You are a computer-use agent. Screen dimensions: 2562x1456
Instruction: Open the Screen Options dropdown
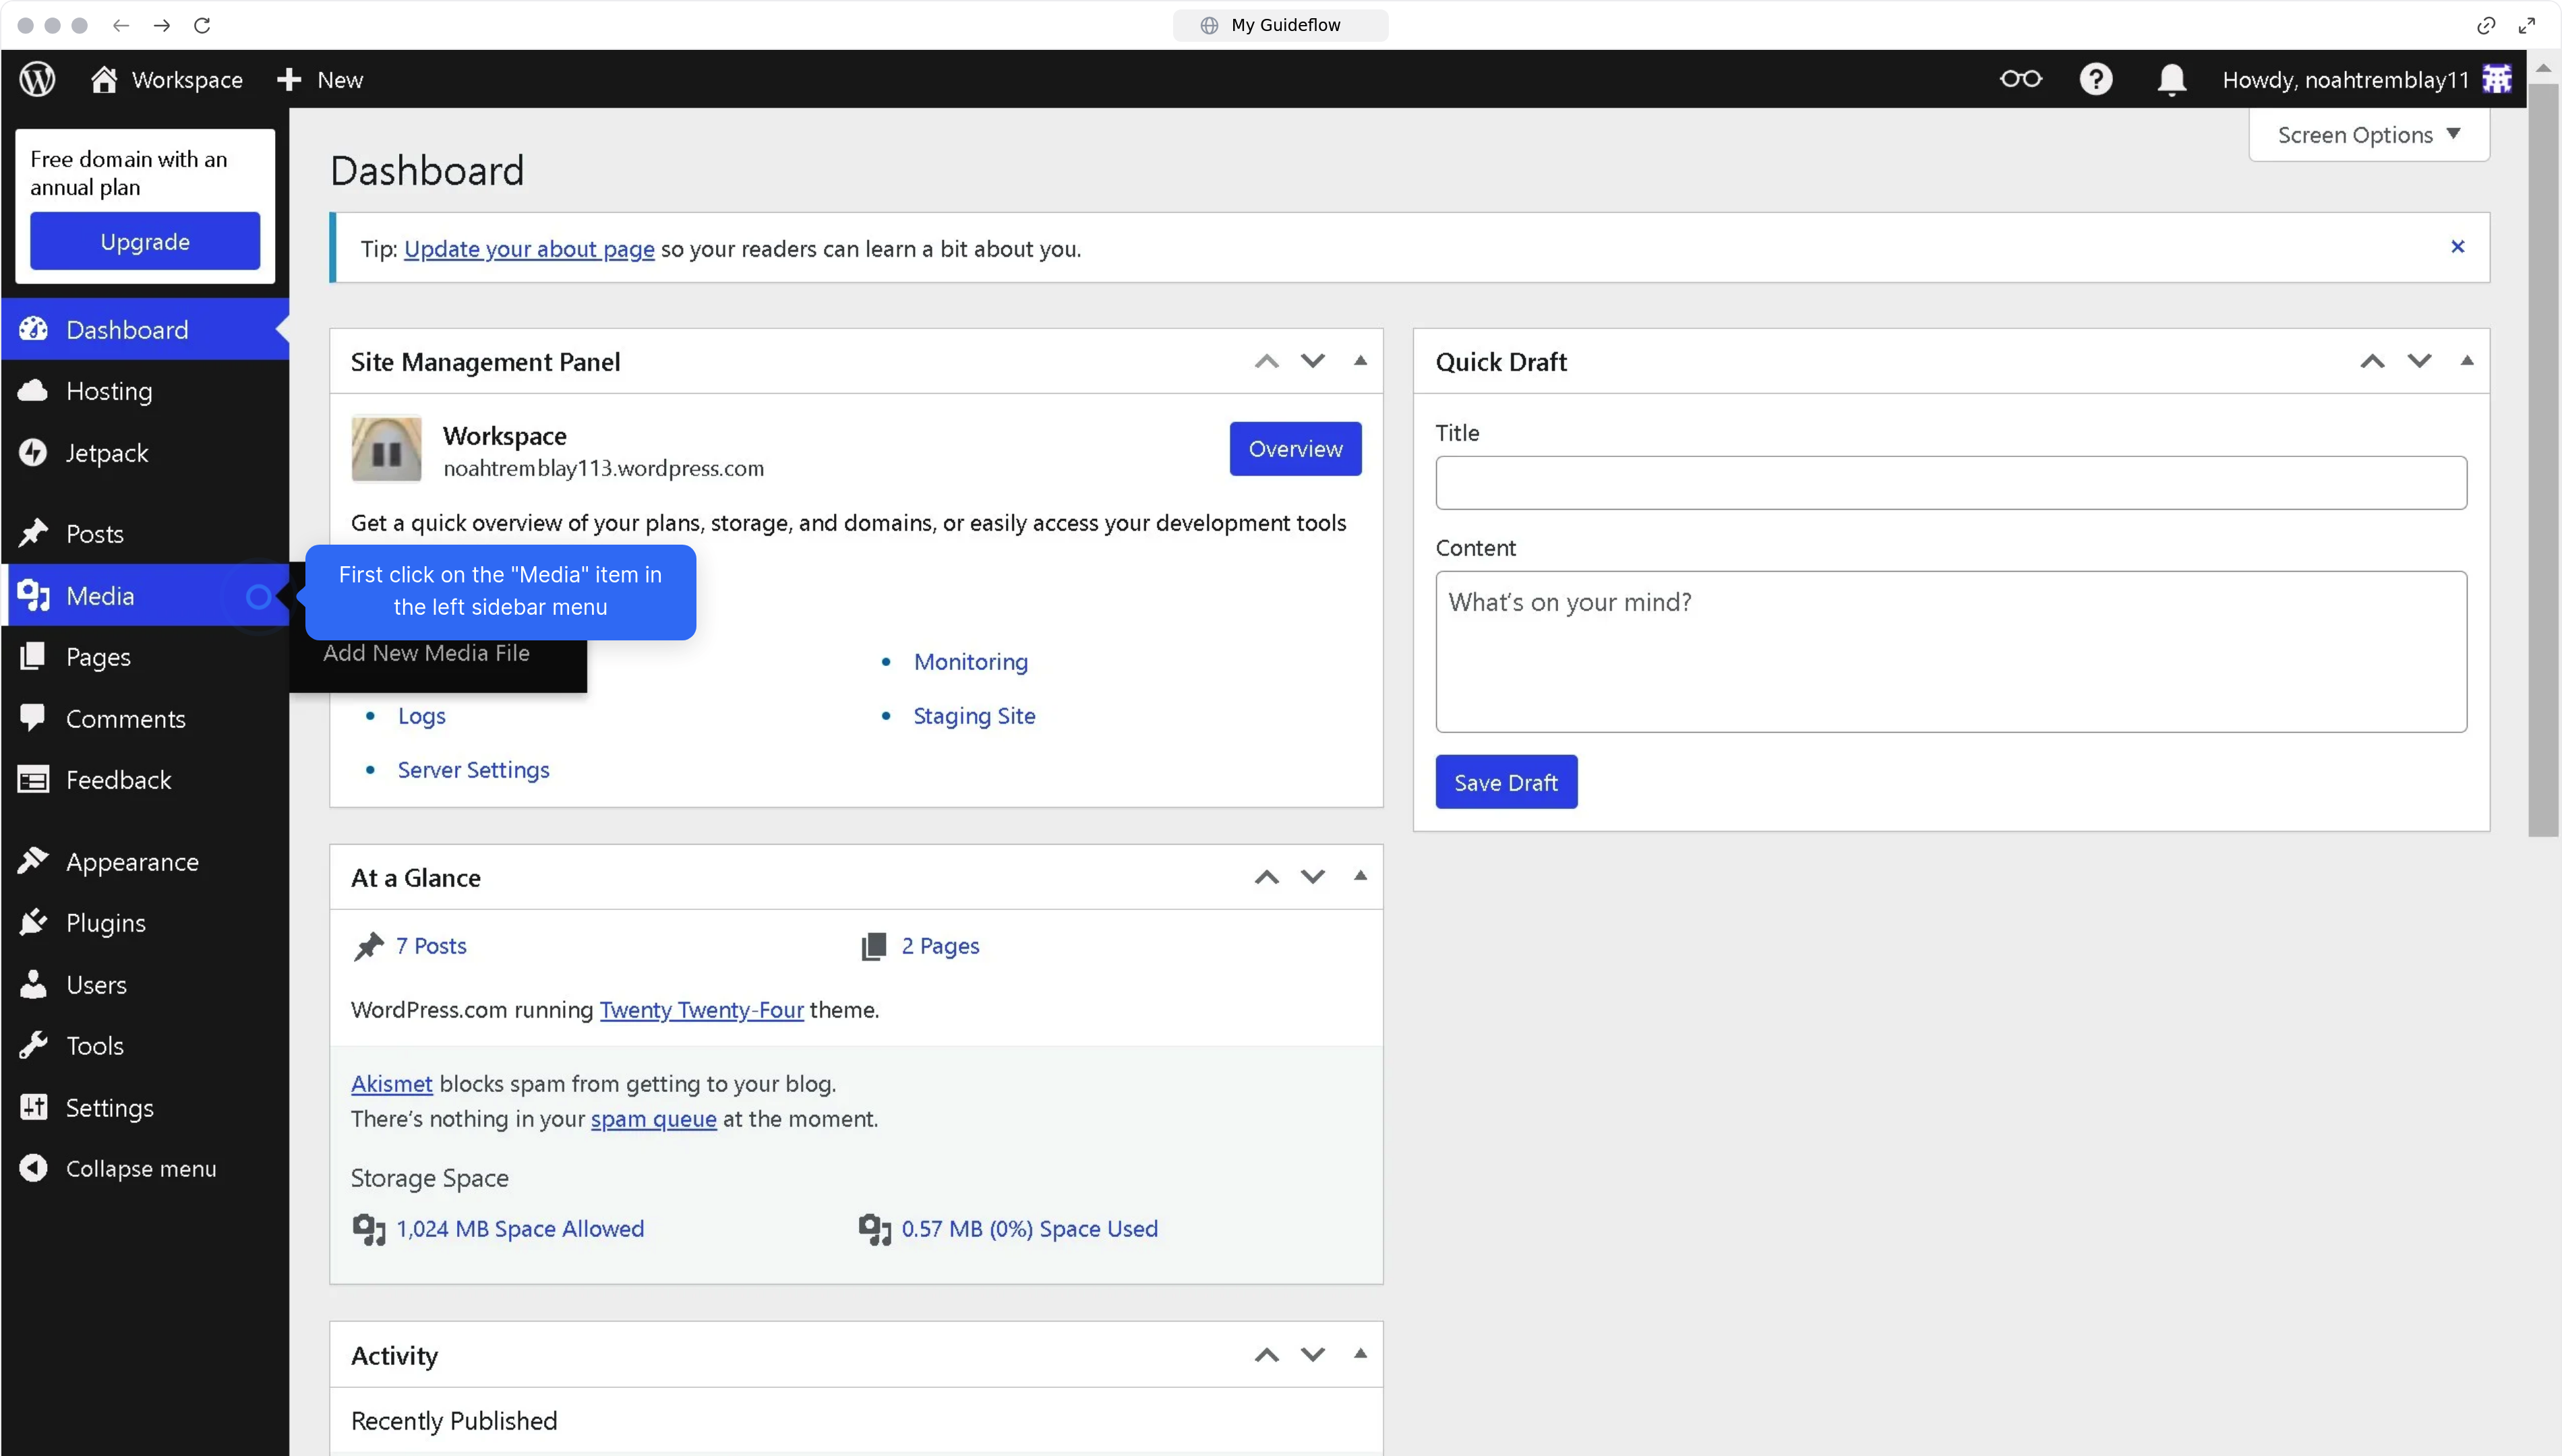click(2368, 134)
